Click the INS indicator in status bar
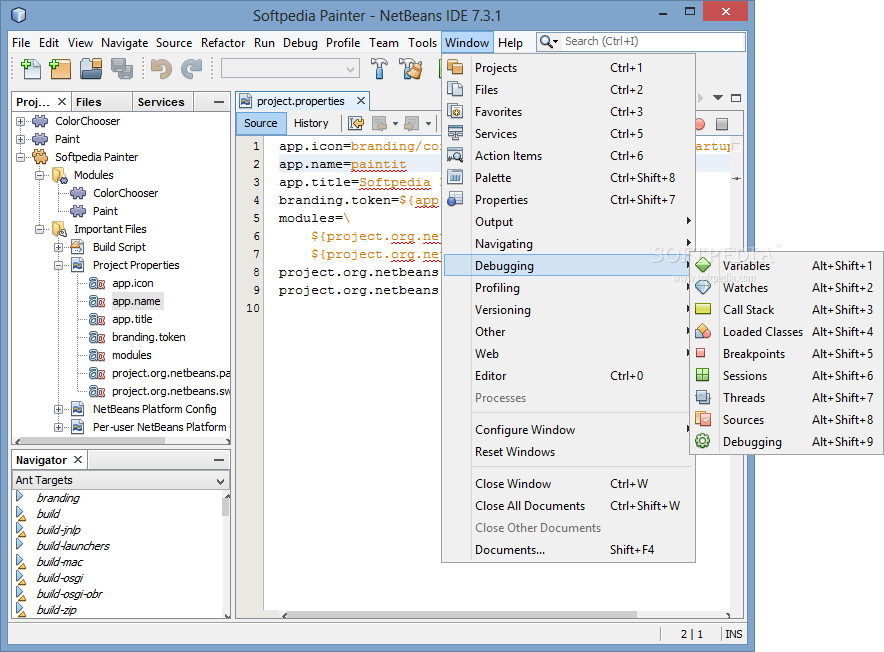Viewport: 884px width, 652px height. tap(733, 634)
